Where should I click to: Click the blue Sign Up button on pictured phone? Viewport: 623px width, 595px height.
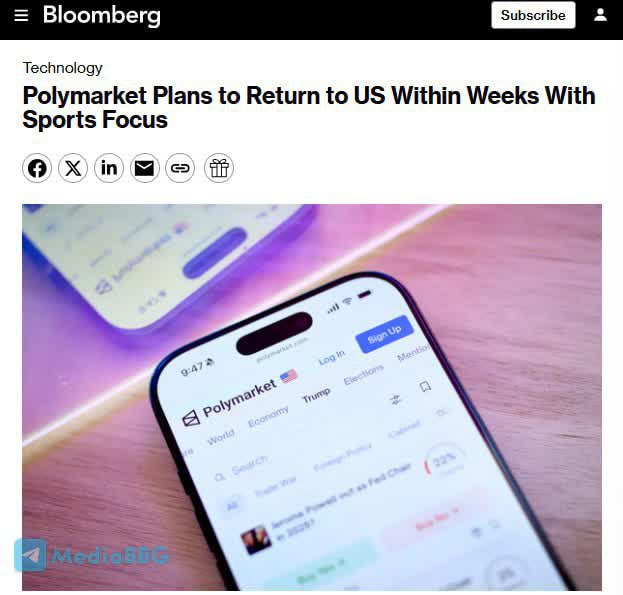click(x=384, y=334)
